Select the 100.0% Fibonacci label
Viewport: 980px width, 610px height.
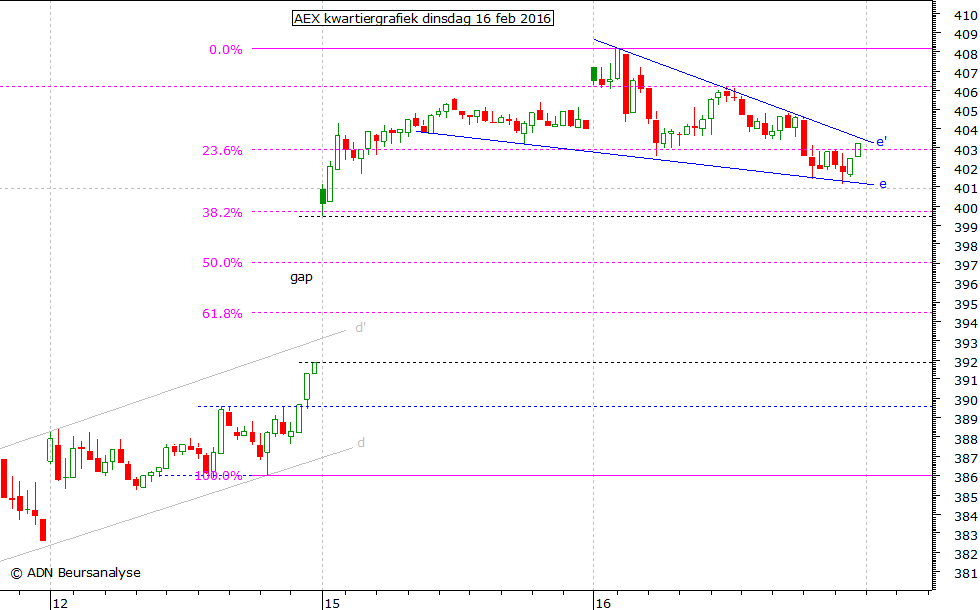point(218,476)
